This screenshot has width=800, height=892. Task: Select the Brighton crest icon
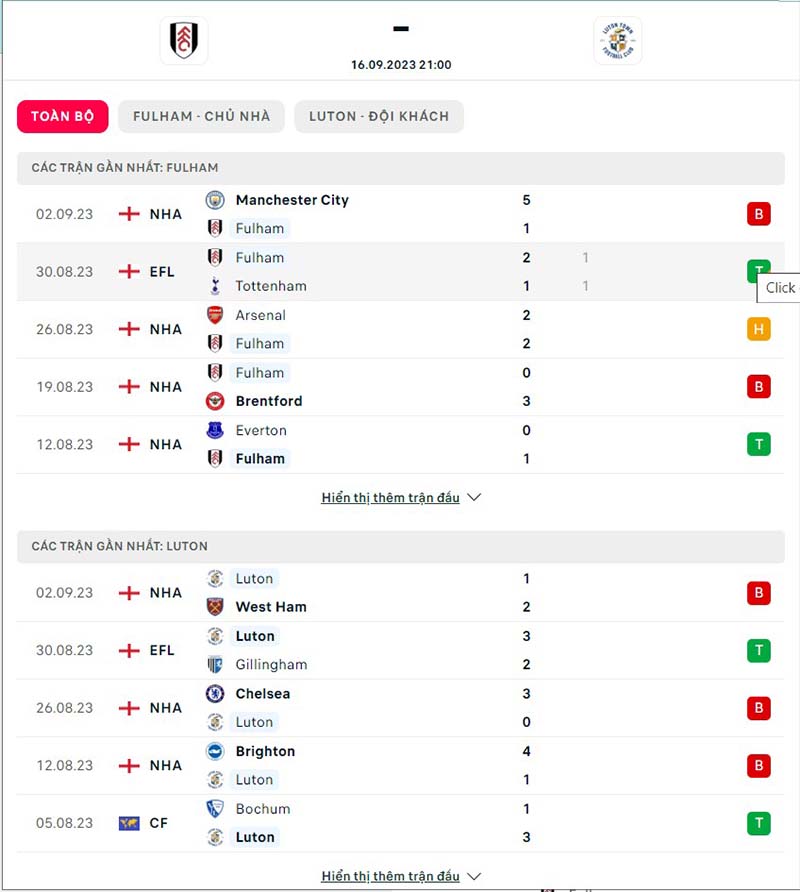coord(213,751)
